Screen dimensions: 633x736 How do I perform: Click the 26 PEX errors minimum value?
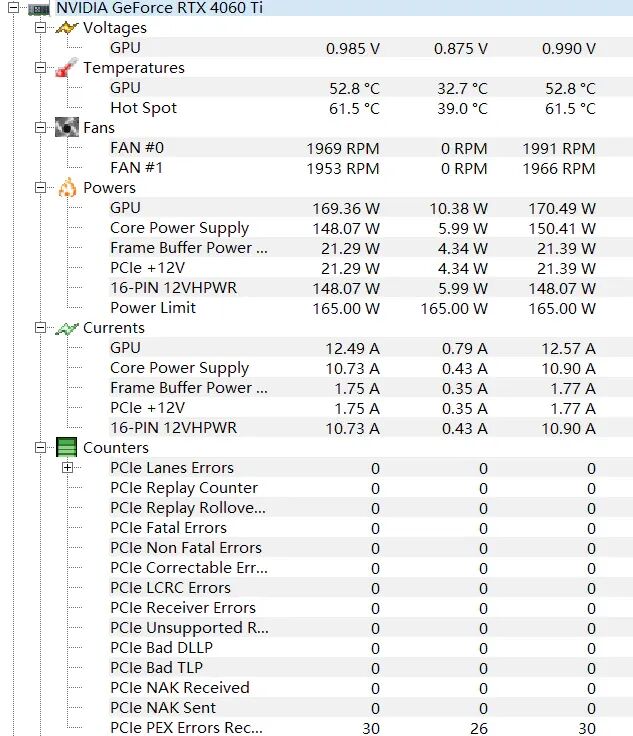coord(479,728)
